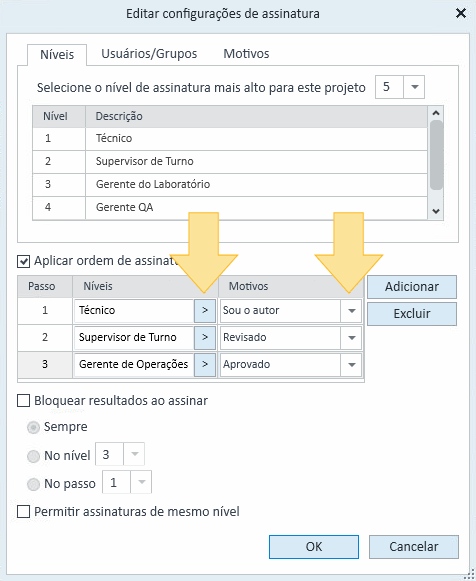Viewport: 476px width, 581px height.
Task: Click scroll up arrow in levels list
Action: click(x=436, y=113)
